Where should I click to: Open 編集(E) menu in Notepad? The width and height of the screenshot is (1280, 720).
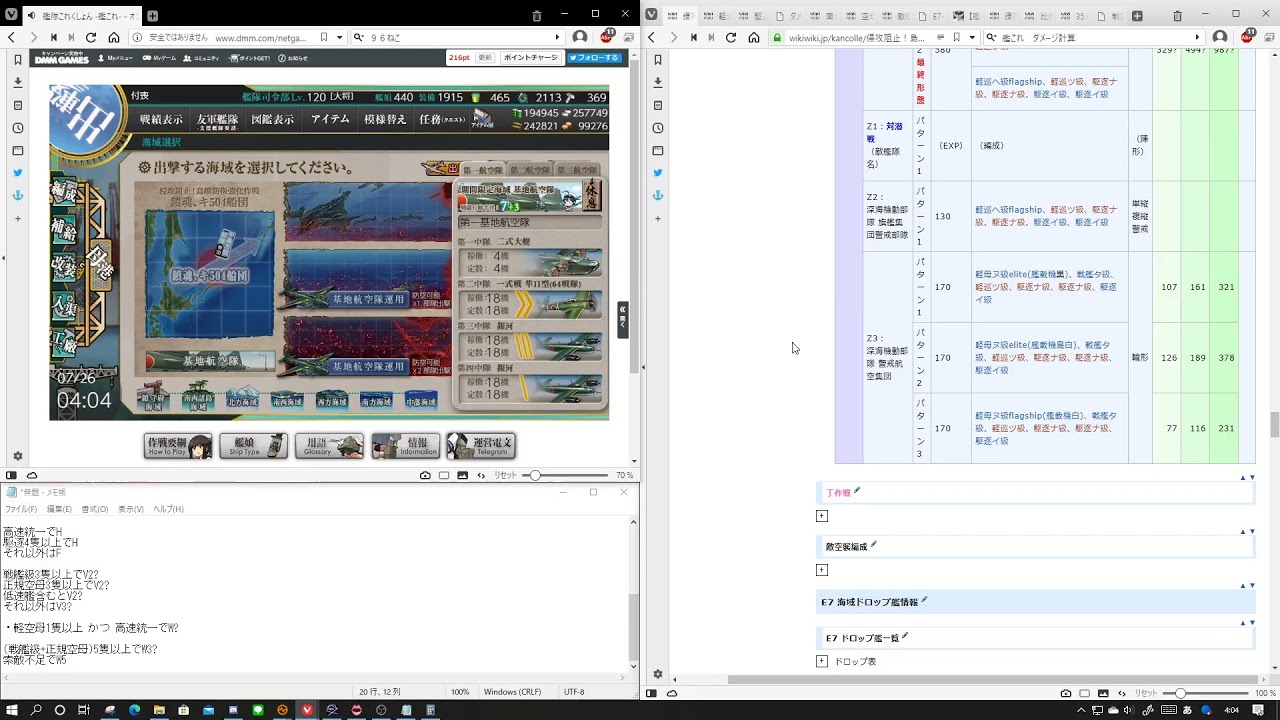pyautogui.click(x=61, y=509)
